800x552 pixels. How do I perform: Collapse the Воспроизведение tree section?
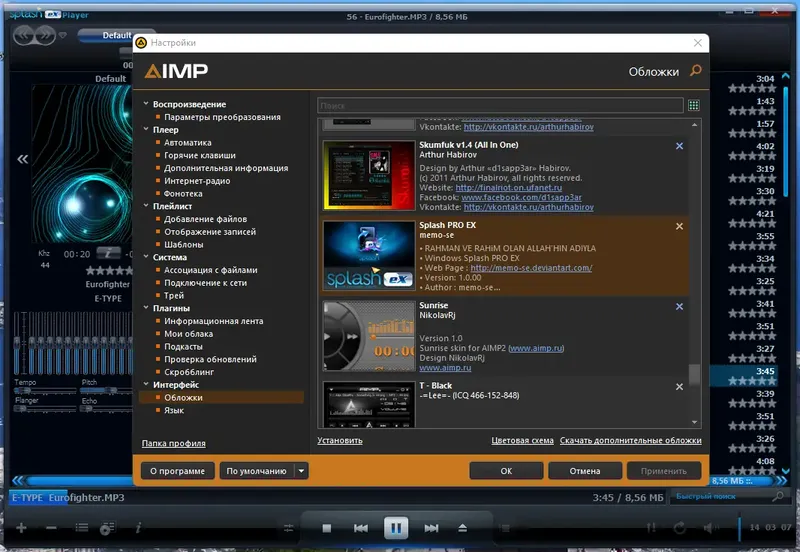[146, 104]
